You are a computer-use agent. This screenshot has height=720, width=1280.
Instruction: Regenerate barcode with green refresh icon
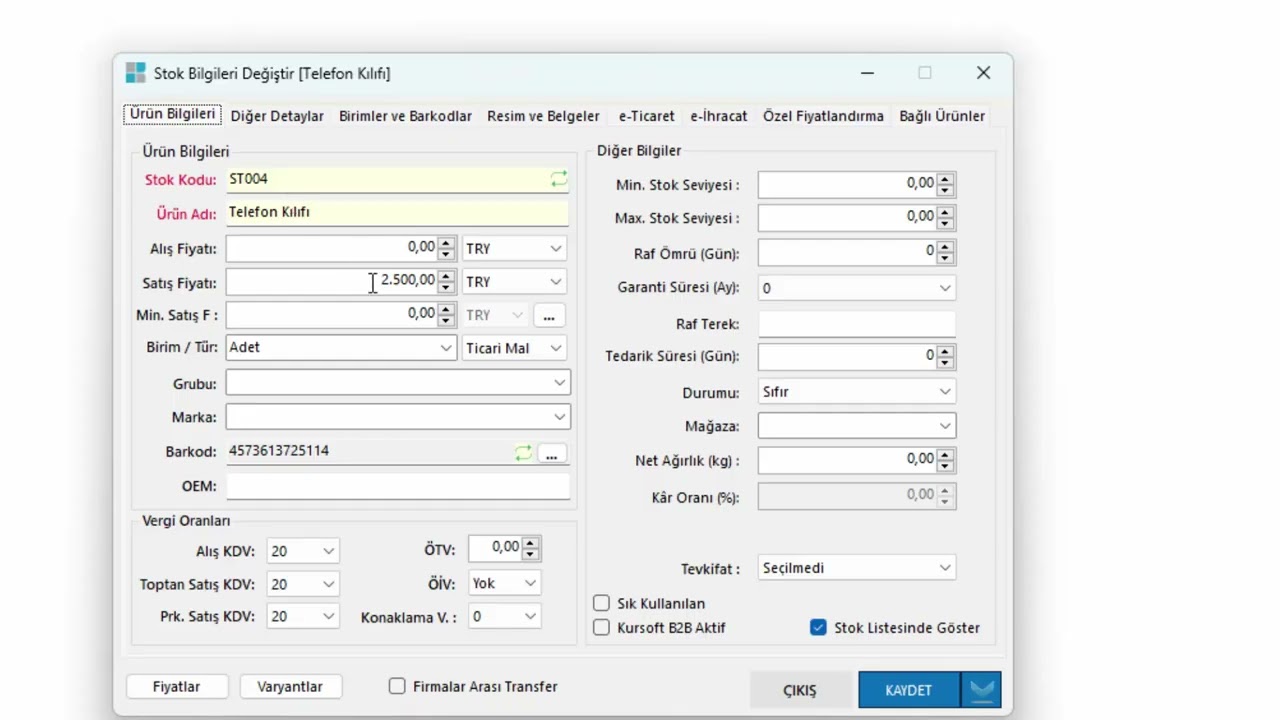523,452
